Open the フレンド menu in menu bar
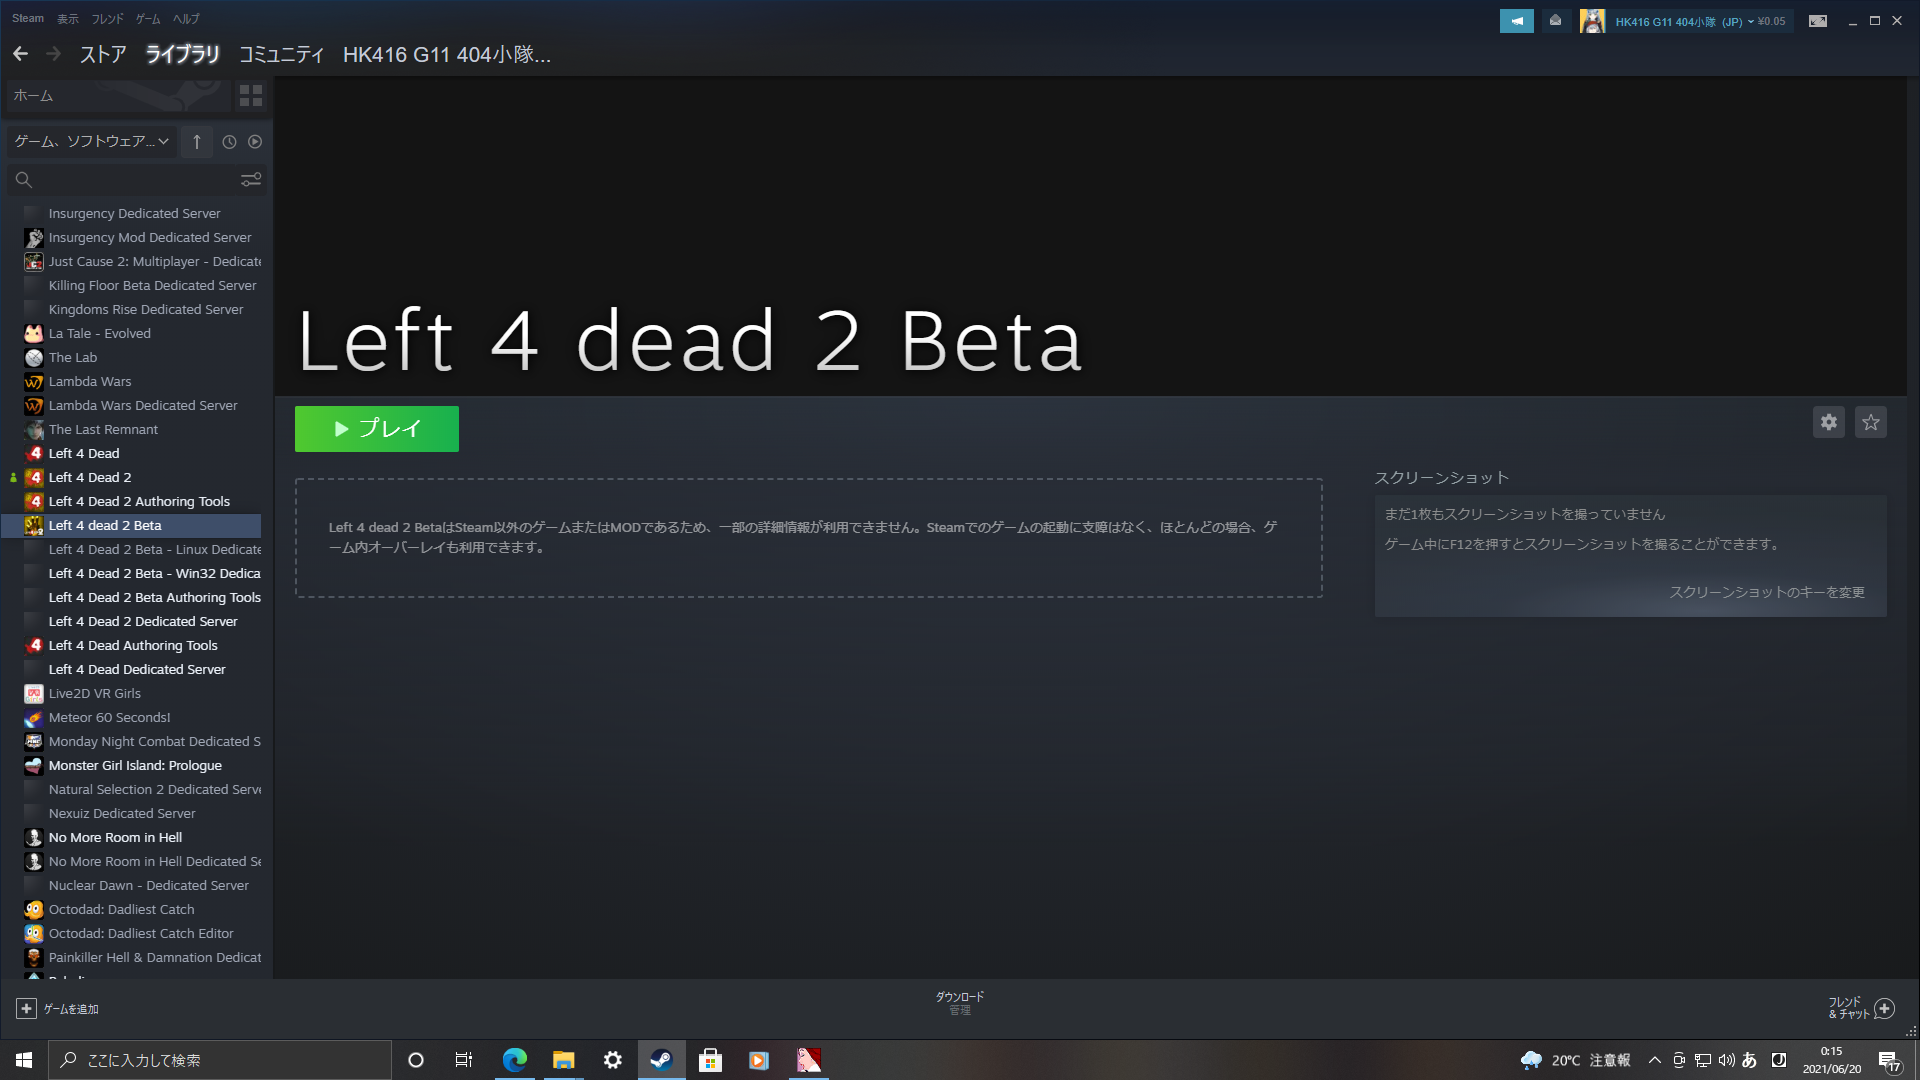 click(107, 19)
